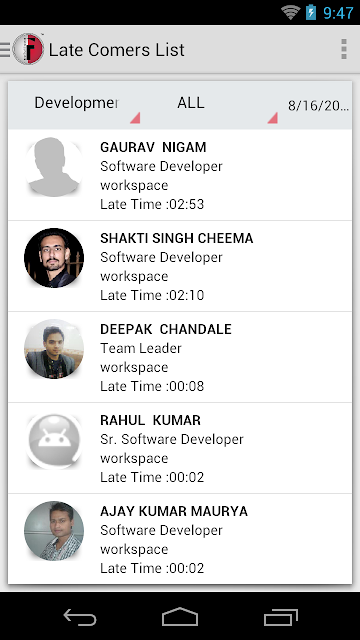This screenshot has height=640, width=360.
Task: Tap the battery charging icon
Action: click(311, 13)
